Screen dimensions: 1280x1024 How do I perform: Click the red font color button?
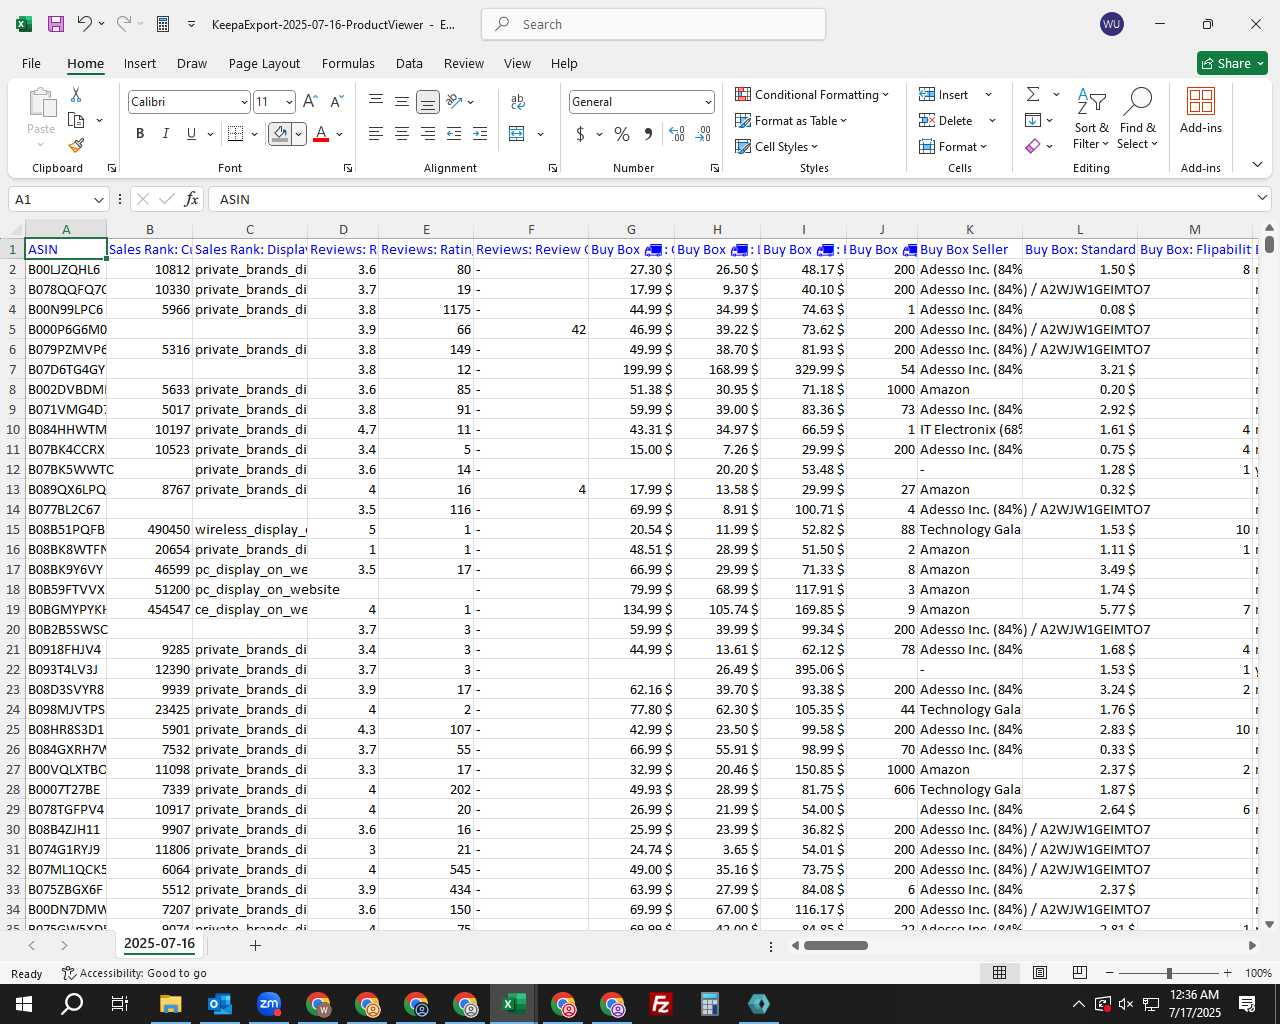(x=321, y=134)
